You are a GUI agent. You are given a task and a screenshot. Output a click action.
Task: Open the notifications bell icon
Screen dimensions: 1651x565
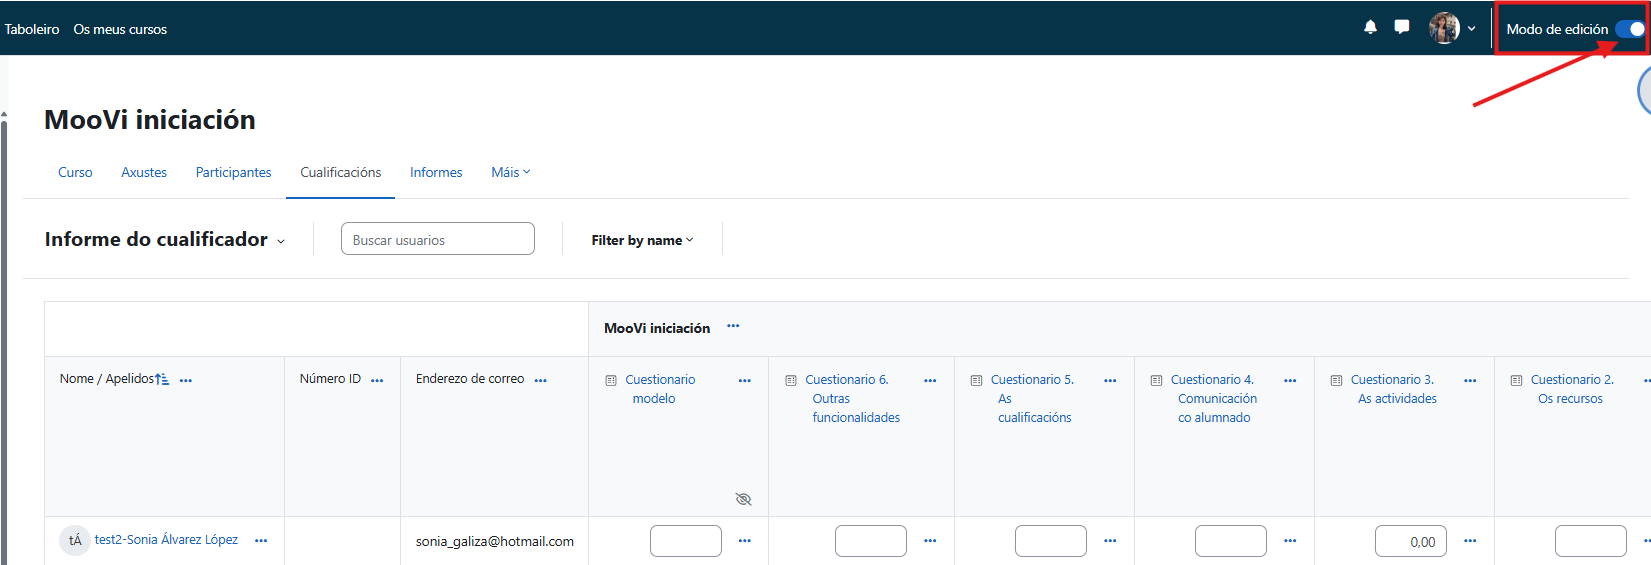pyautogui.click(x=1370, y=27)
